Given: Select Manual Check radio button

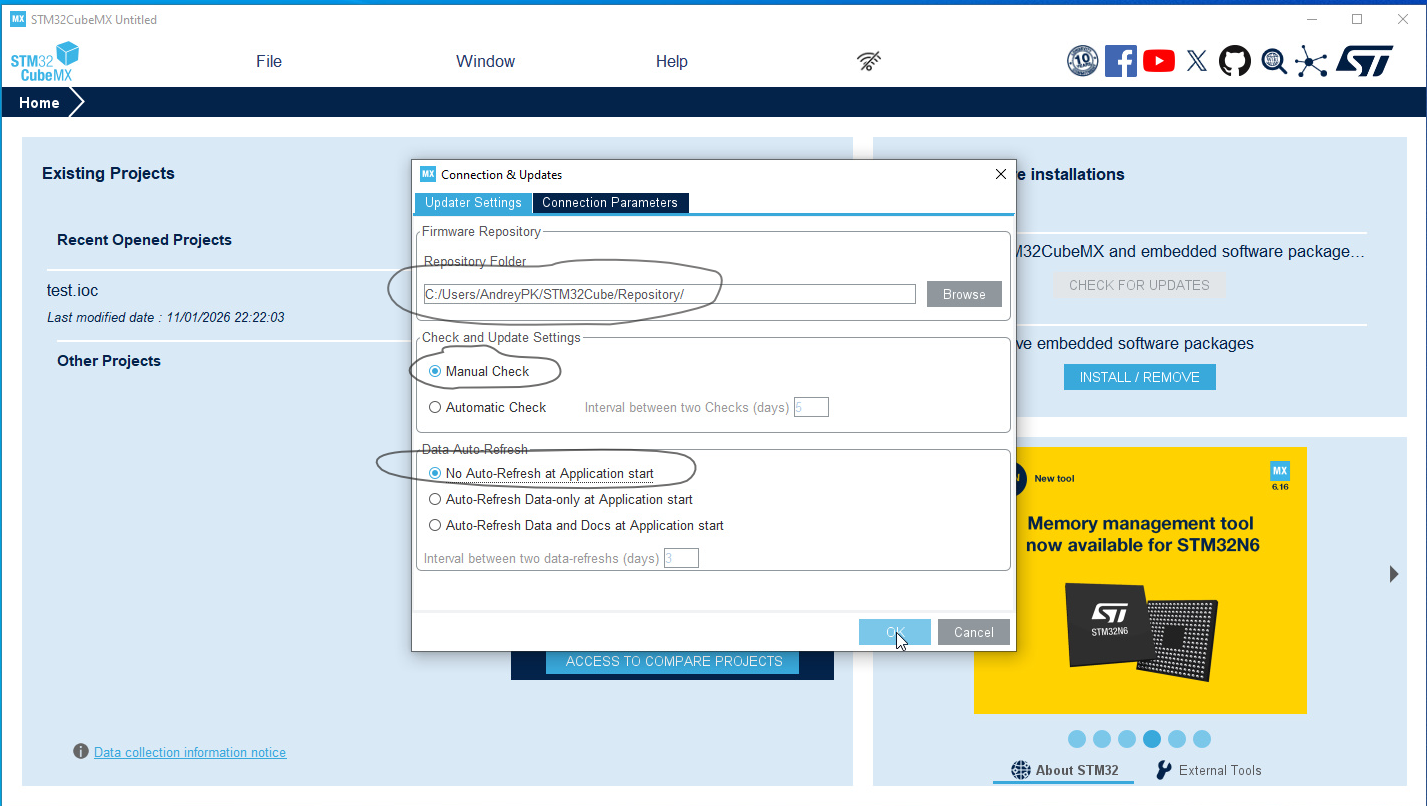Looking at the screenshot, I should point(435,371).
